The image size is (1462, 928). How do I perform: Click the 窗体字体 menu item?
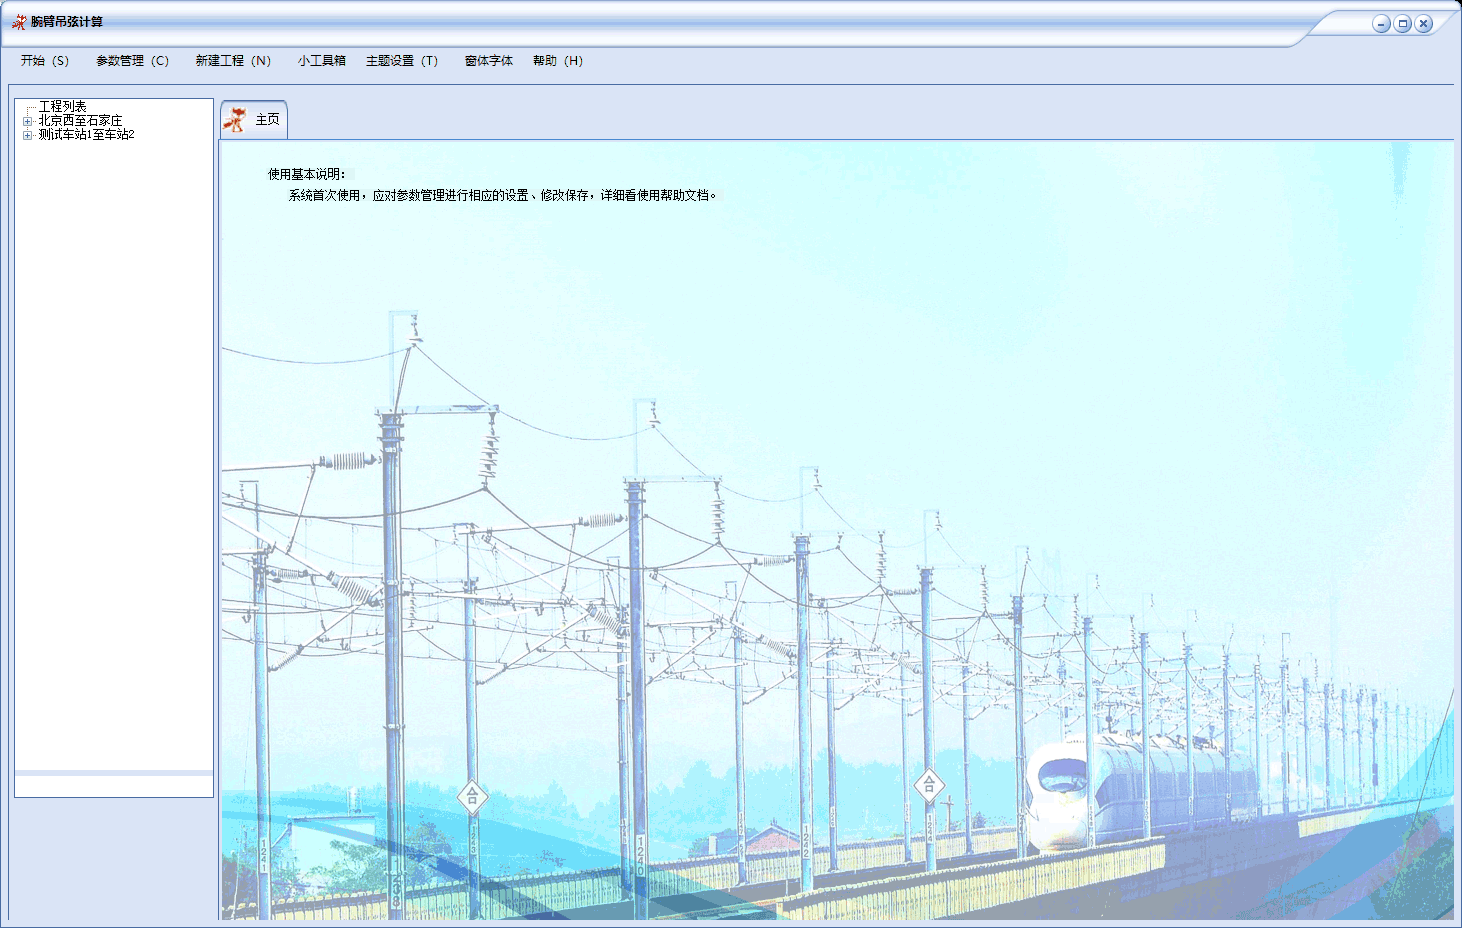pos(489,61)
